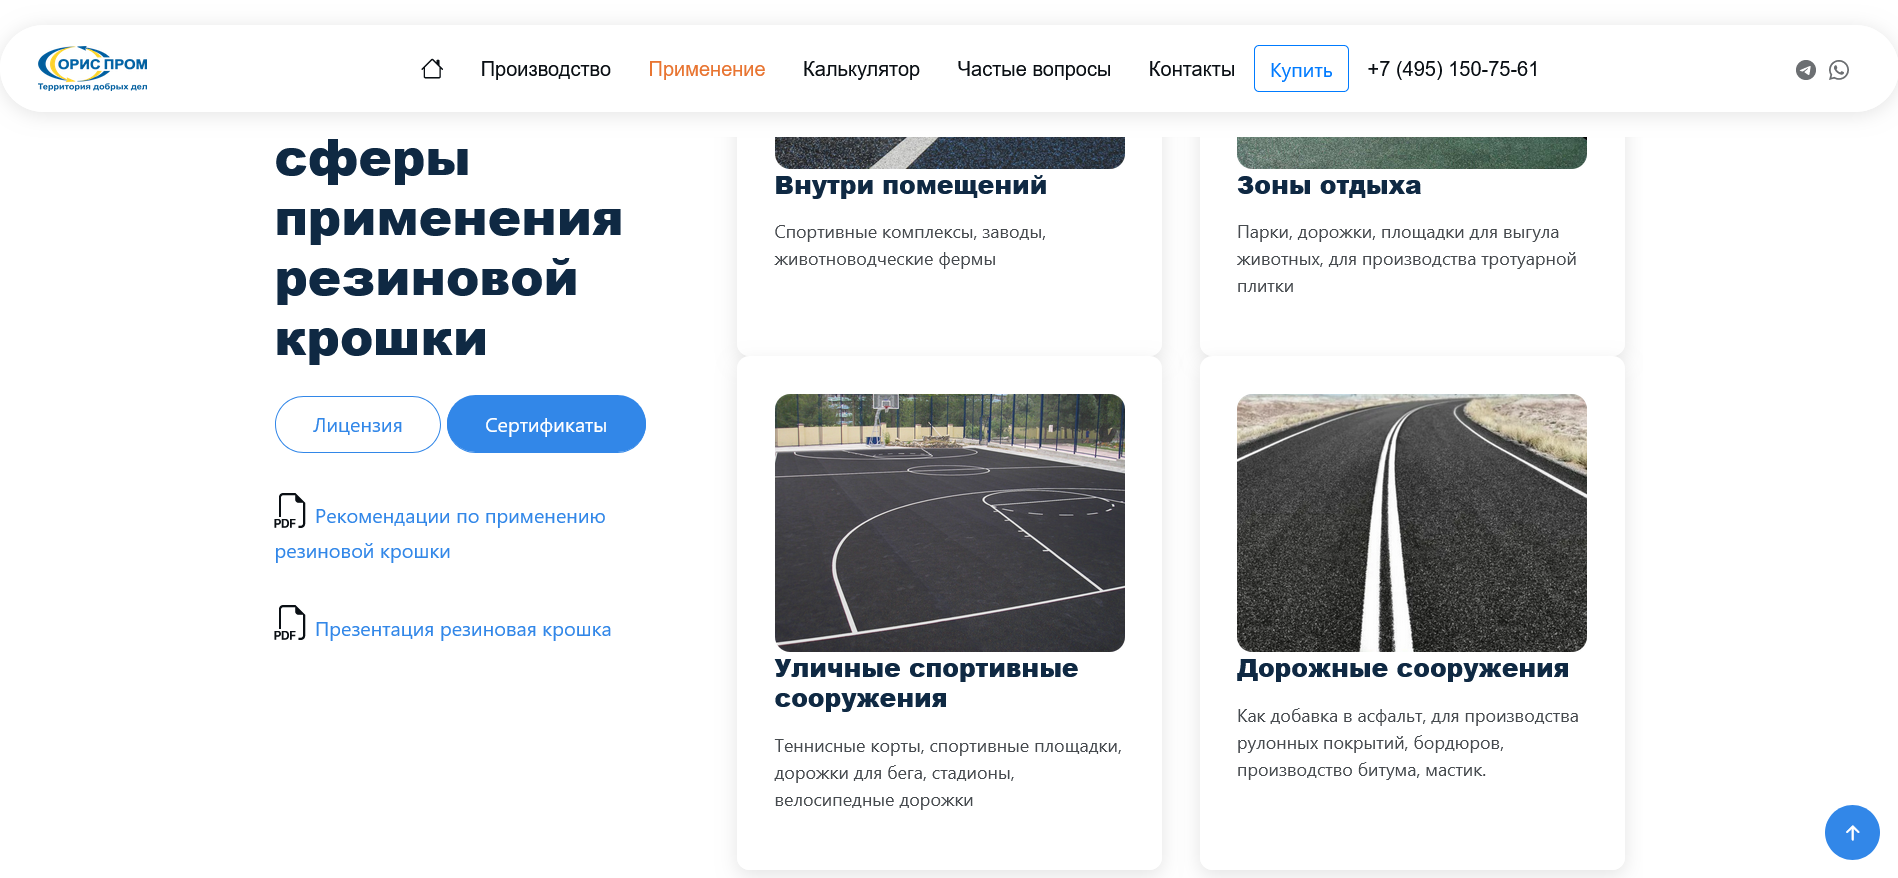Viewport: 1898px width, 878px height.
Task: Click PDF icon beside Презентация резиновая крошка
Action: tap(289, 623)
